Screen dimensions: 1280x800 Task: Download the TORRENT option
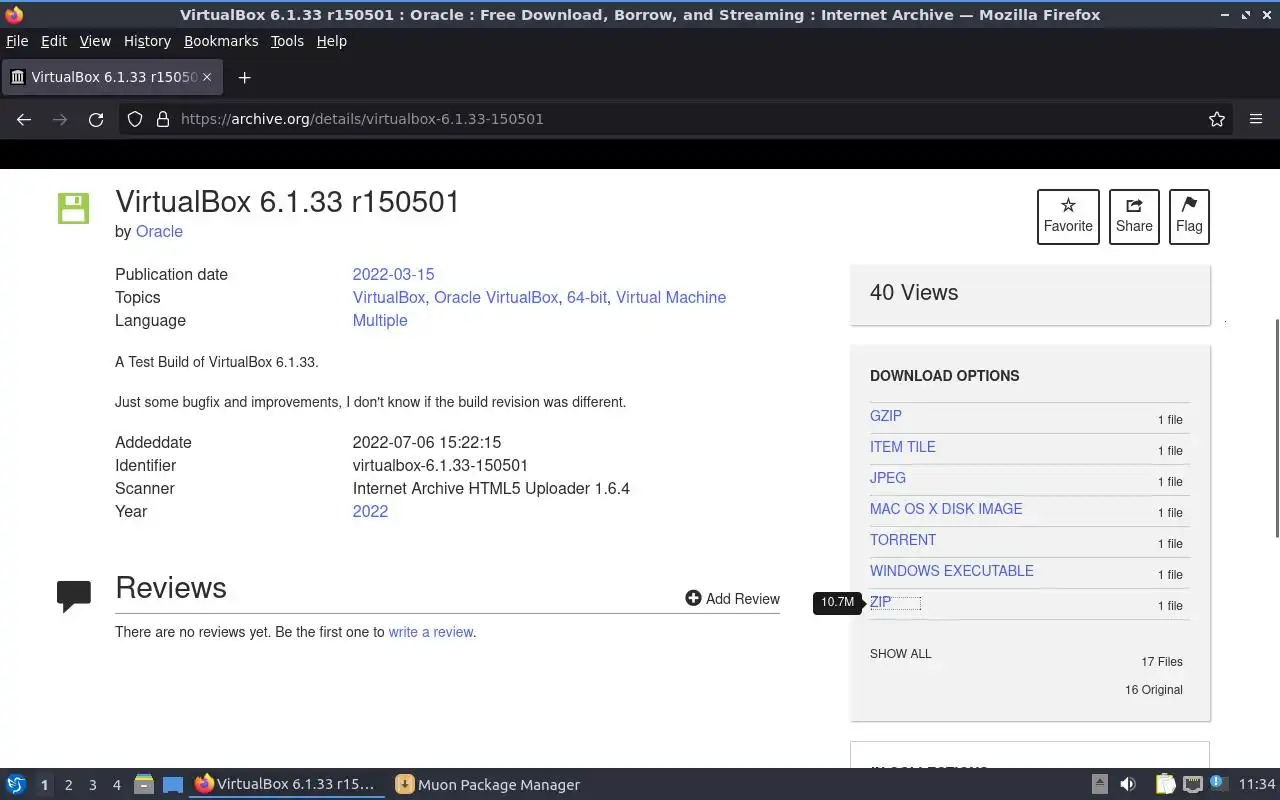pyautogui.click(x=903, y=540)
